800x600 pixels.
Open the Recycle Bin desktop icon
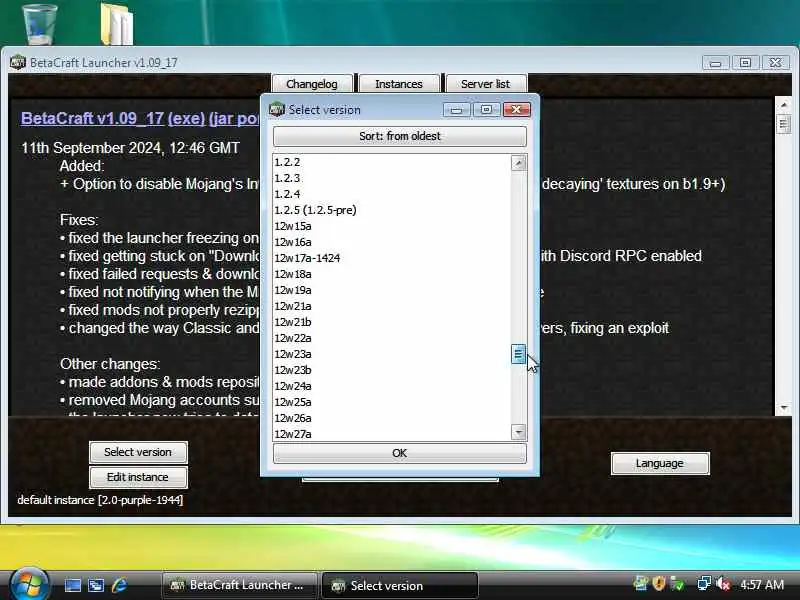(39, 23)
